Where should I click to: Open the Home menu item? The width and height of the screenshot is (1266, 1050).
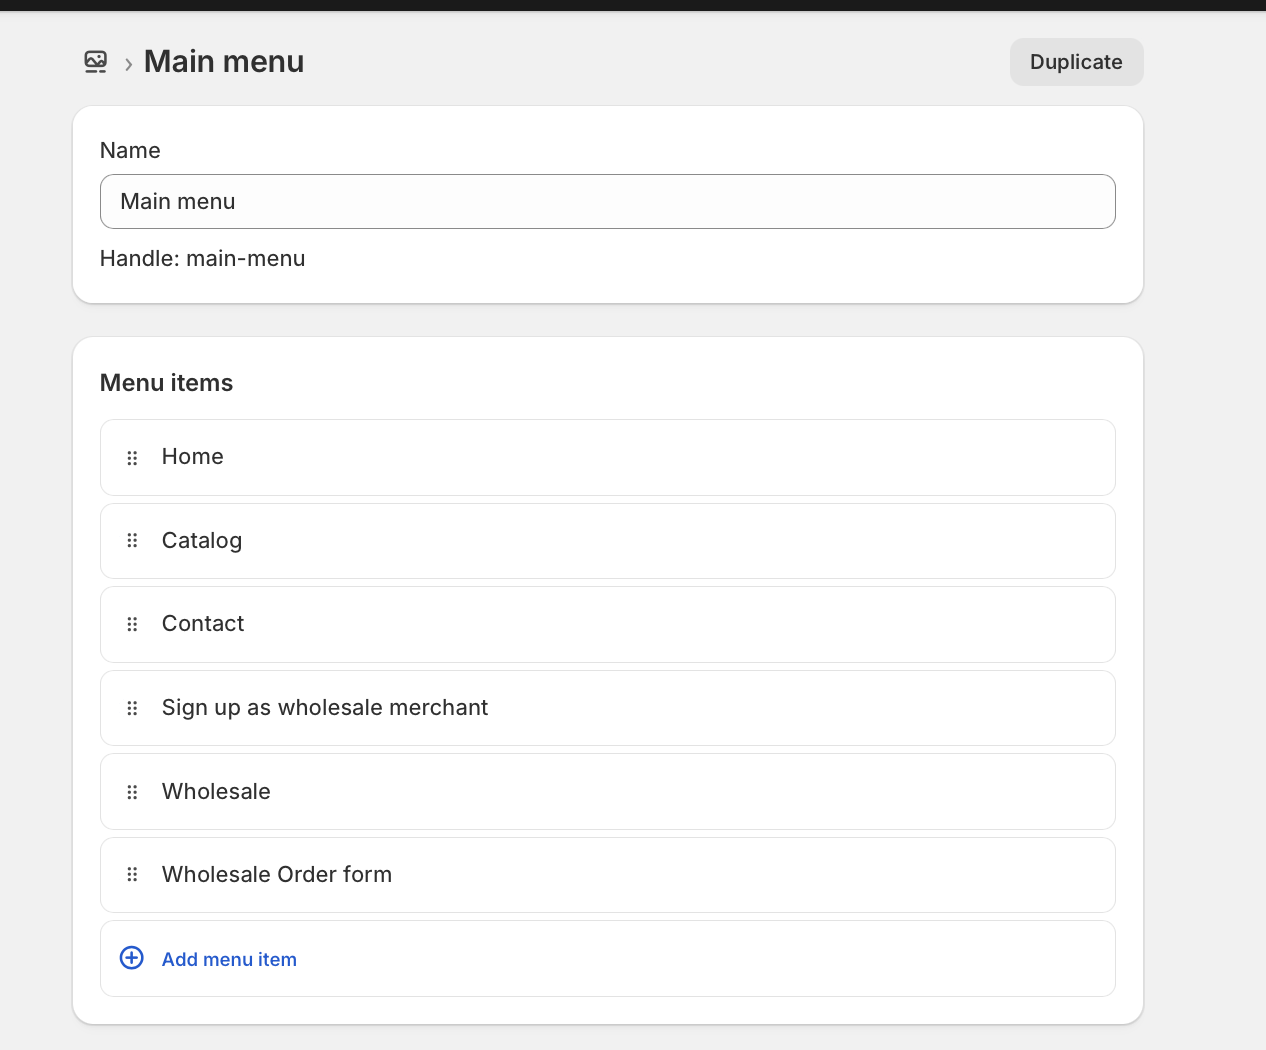(x=193, y=457)
